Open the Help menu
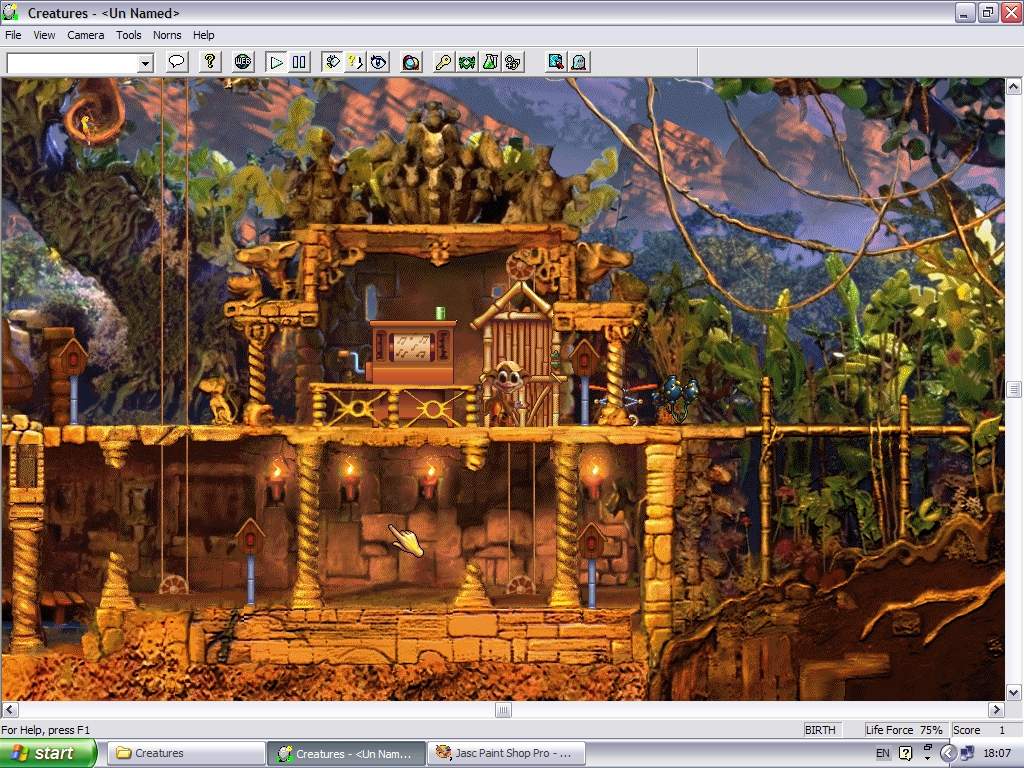 pyautogui.click(x=204, y=35)
